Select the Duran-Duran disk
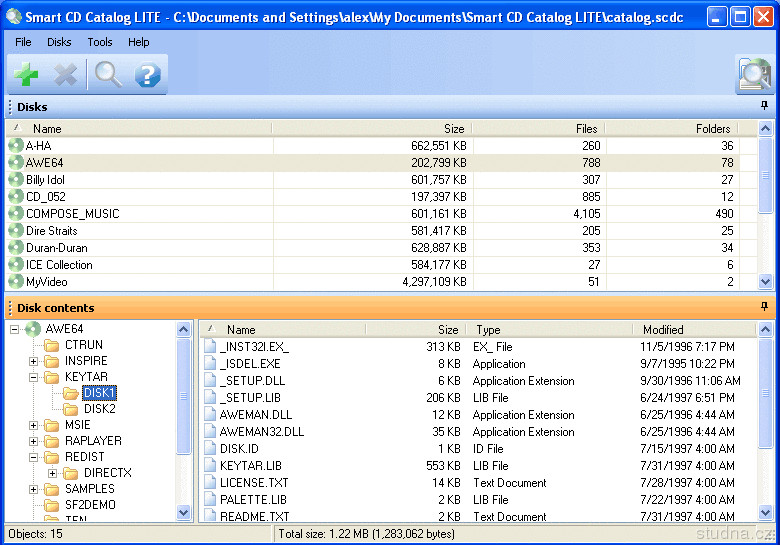This screenshot has height=545, width=780. (374, 248)
